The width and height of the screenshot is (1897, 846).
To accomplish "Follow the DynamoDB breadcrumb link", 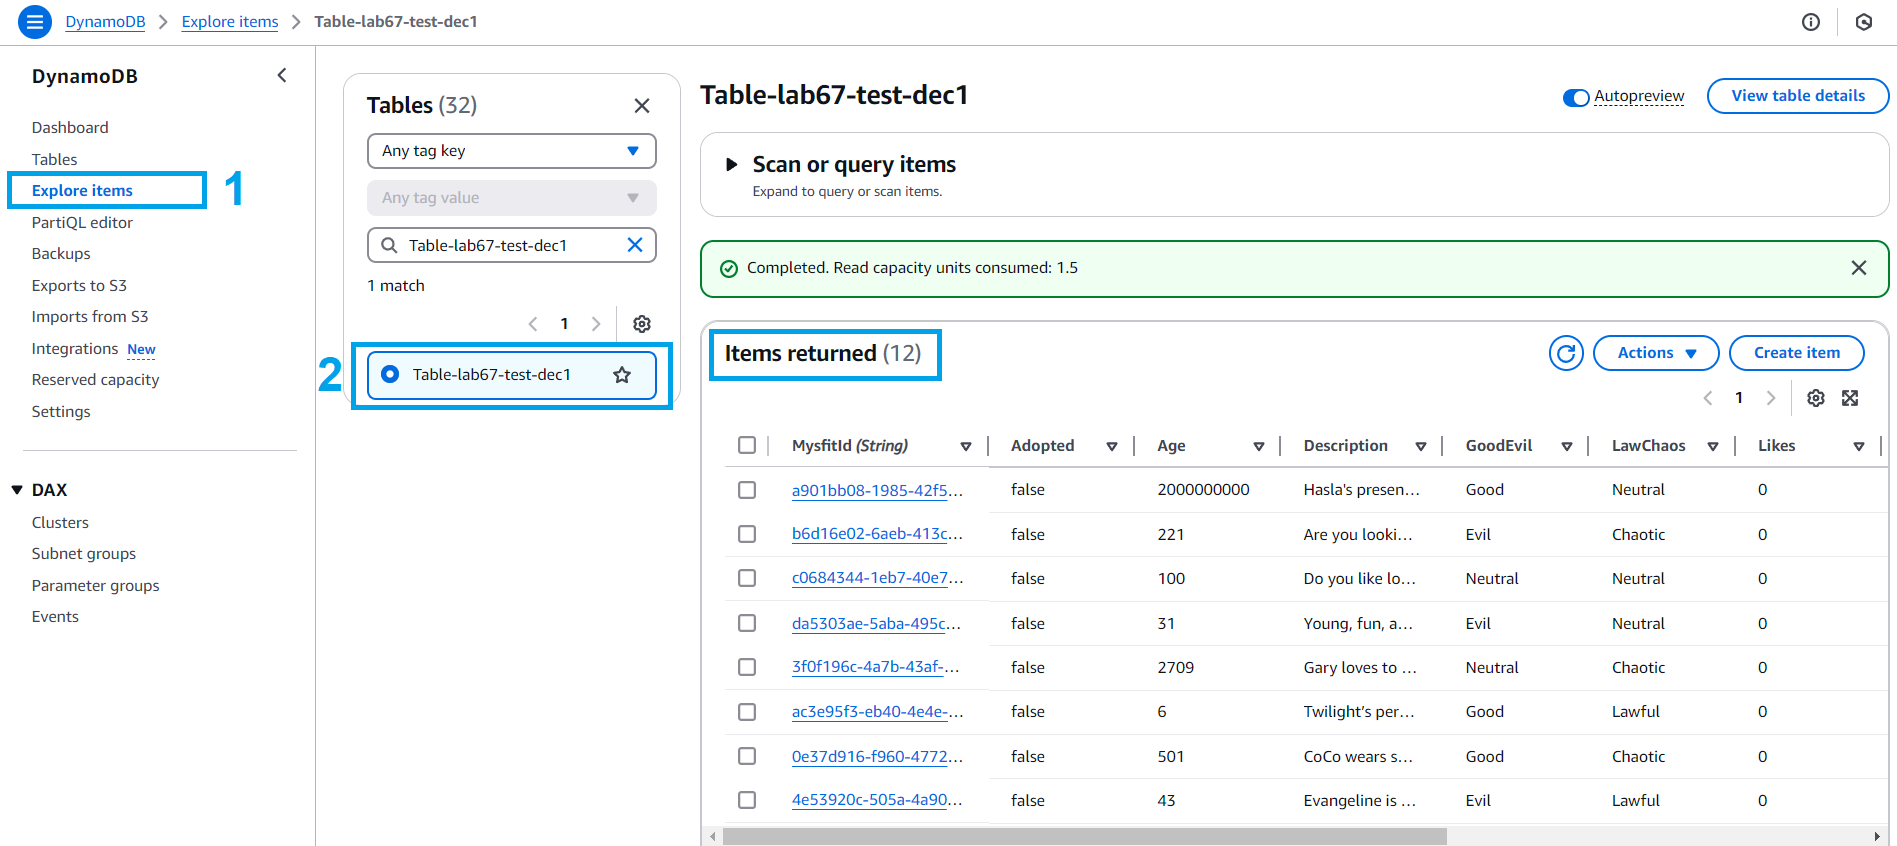I will [105, 22].
